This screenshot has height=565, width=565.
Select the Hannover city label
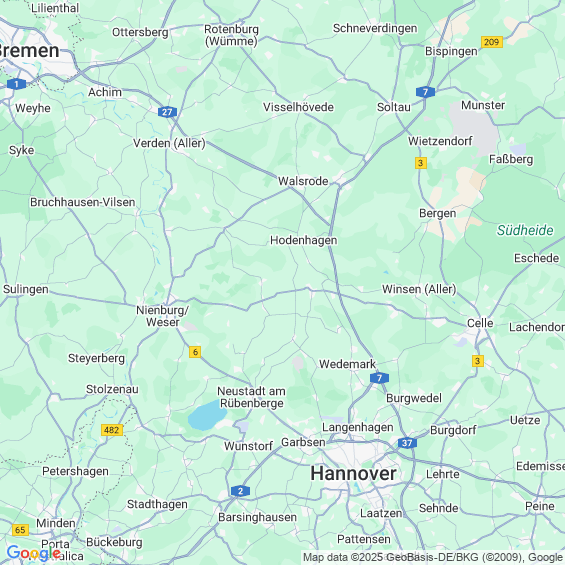tap(353, 473)
